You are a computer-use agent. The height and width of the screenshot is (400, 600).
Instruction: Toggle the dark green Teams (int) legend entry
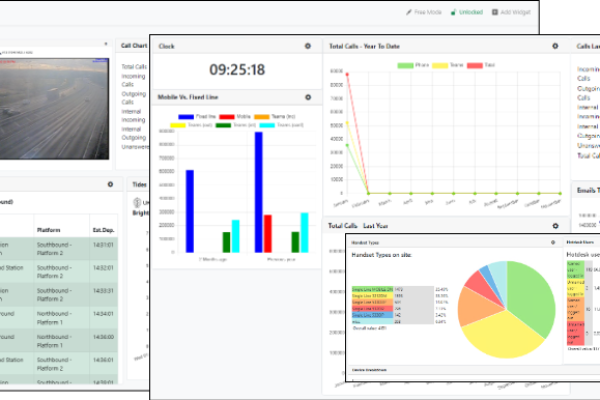click(x=236, y=125)
